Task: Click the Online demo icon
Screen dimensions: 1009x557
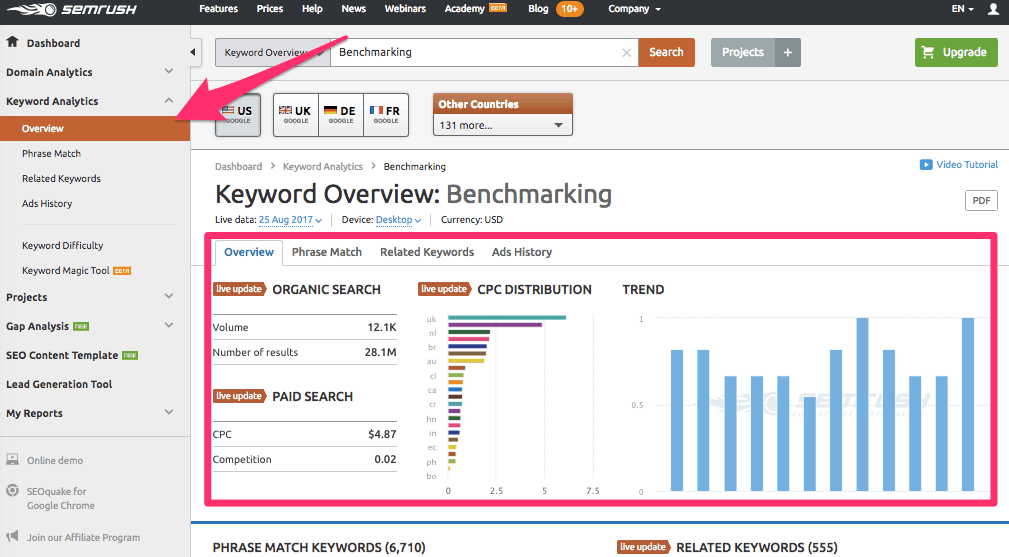Action: click(12, 459)
